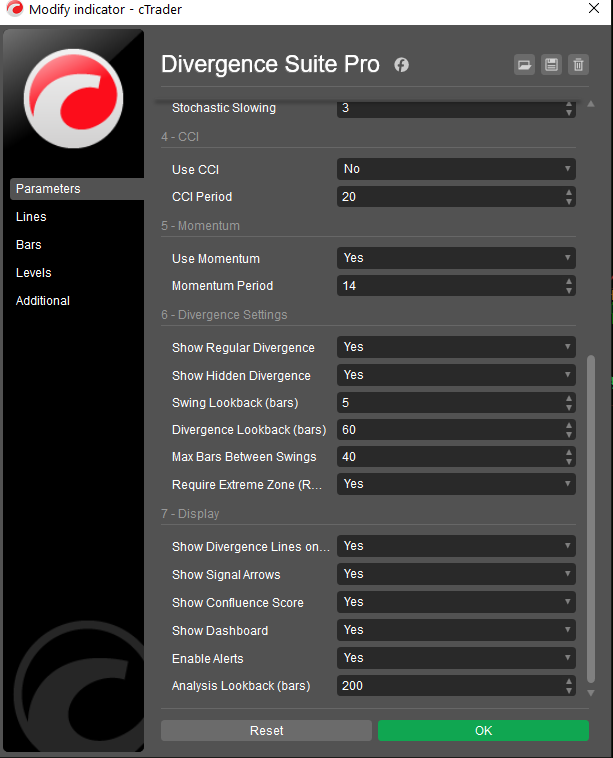Open the load parameters folder icon
This screenshot has width=613, height=758.
point(524,65)
